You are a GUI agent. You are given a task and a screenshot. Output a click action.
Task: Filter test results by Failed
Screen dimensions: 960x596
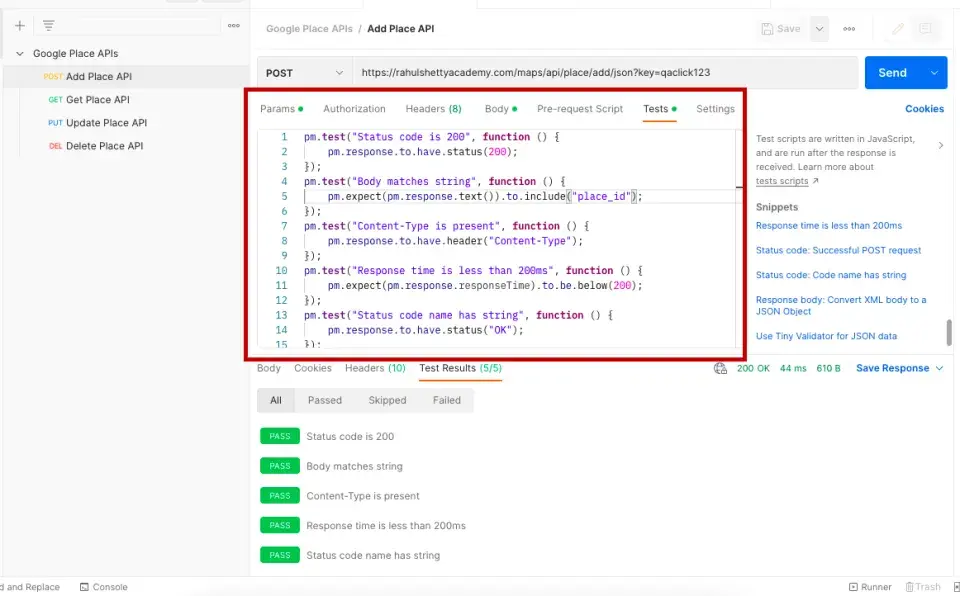click(x=446, y=401)
